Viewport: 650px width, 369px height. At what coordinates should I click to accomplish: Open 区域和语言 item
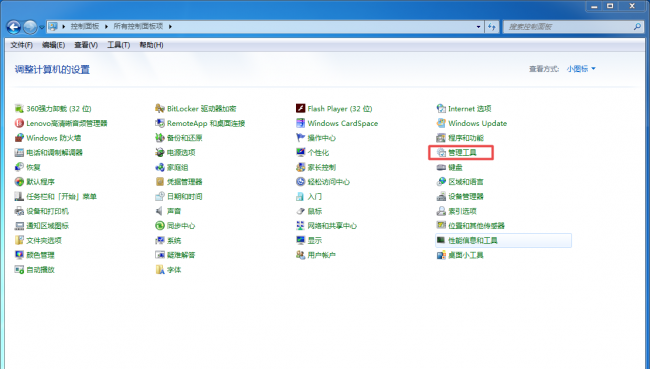click(460, 182)
